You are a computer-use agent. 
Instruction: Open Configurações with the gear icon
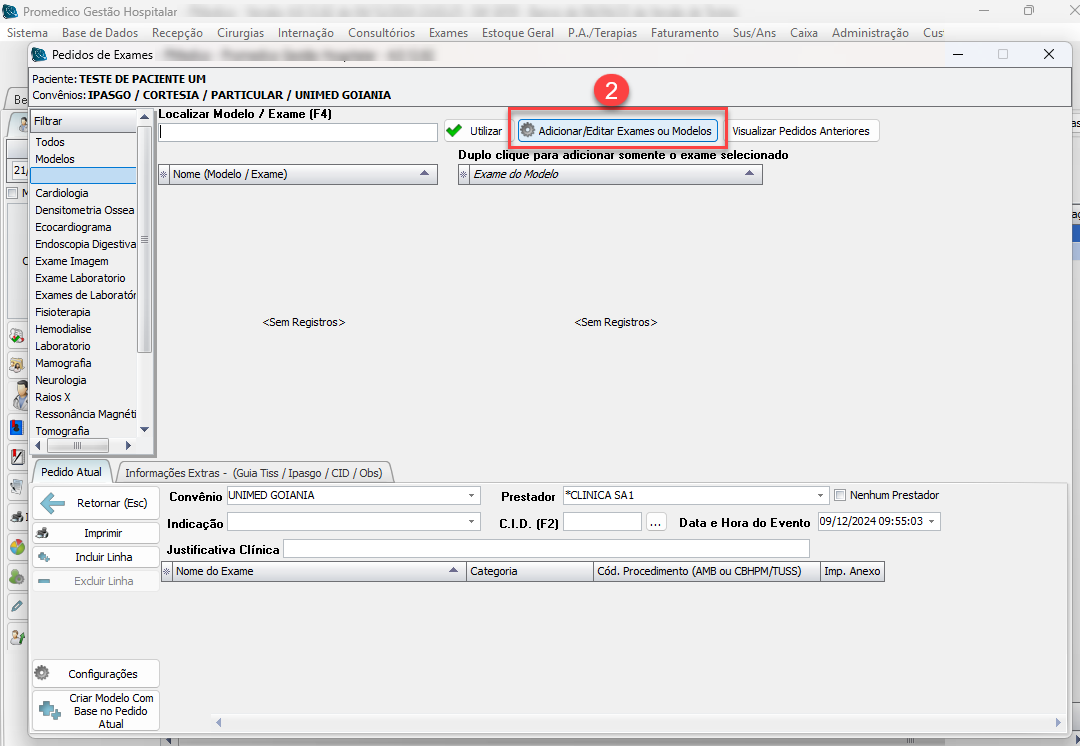coord(95,674)
